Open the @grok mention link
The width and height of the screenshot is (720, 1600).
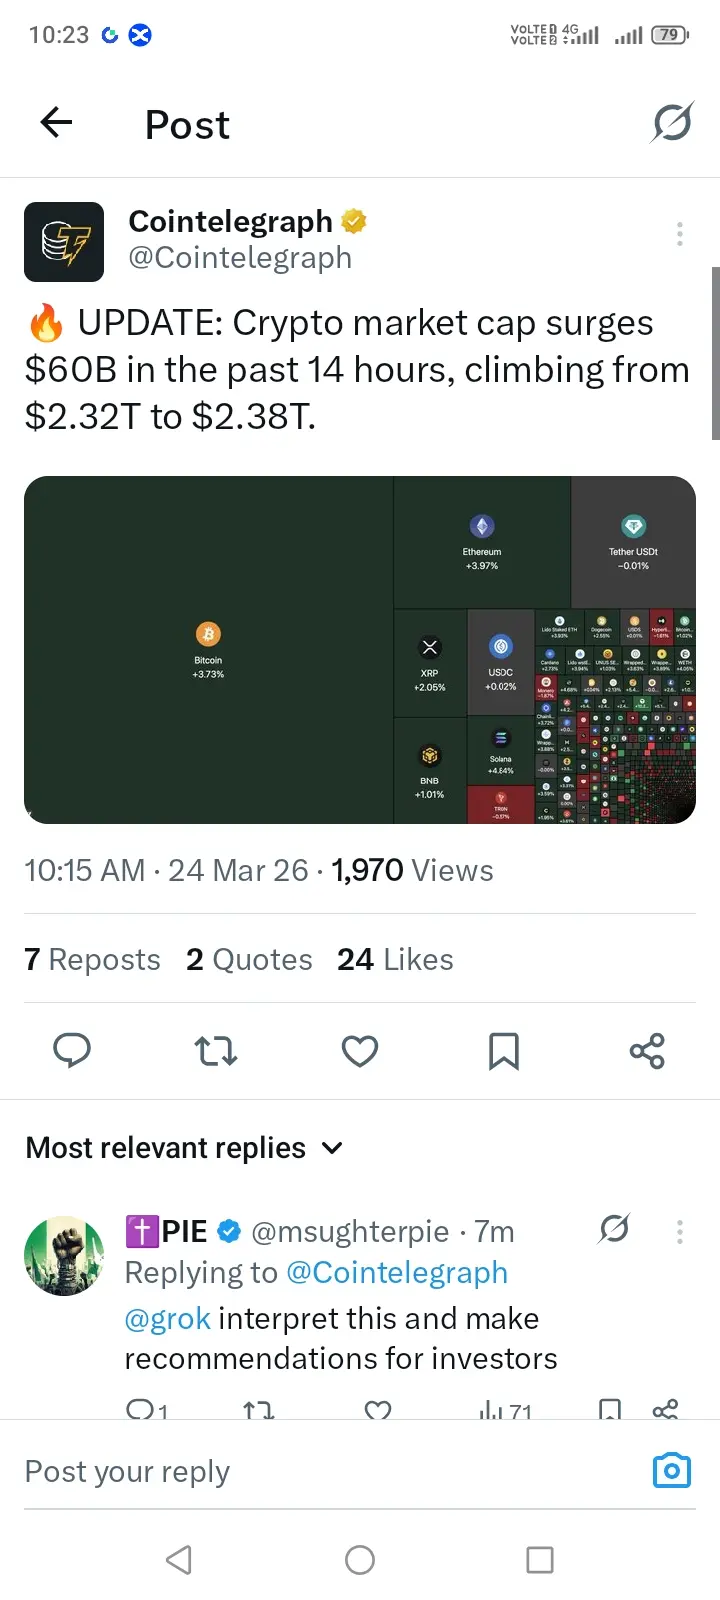click(x=167, y=1318)
